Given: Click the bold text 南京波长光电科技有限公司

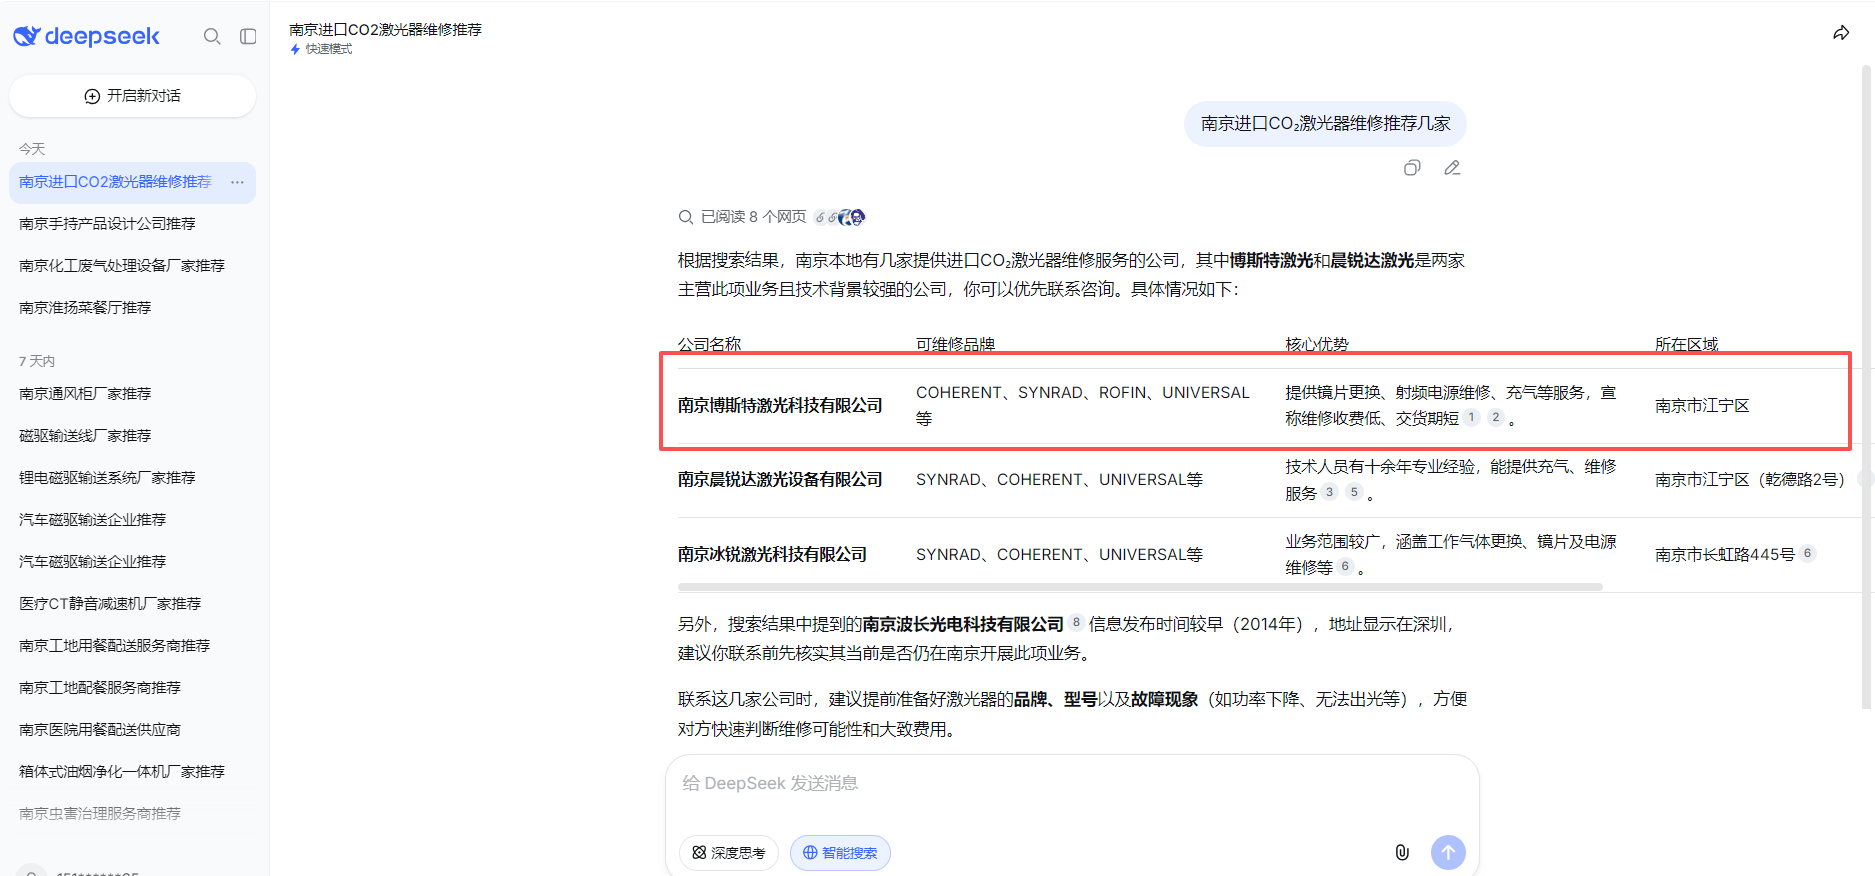Looking at the screenshot, I should [x=963, y=624].
